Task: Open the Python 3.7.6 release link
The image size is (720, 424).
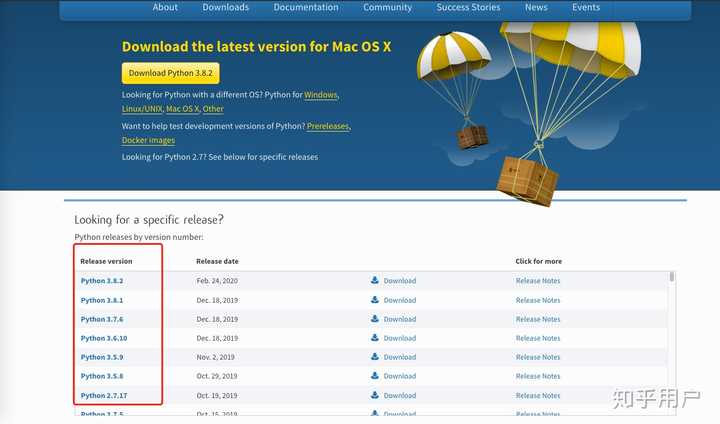Action: tap(102, 319)
